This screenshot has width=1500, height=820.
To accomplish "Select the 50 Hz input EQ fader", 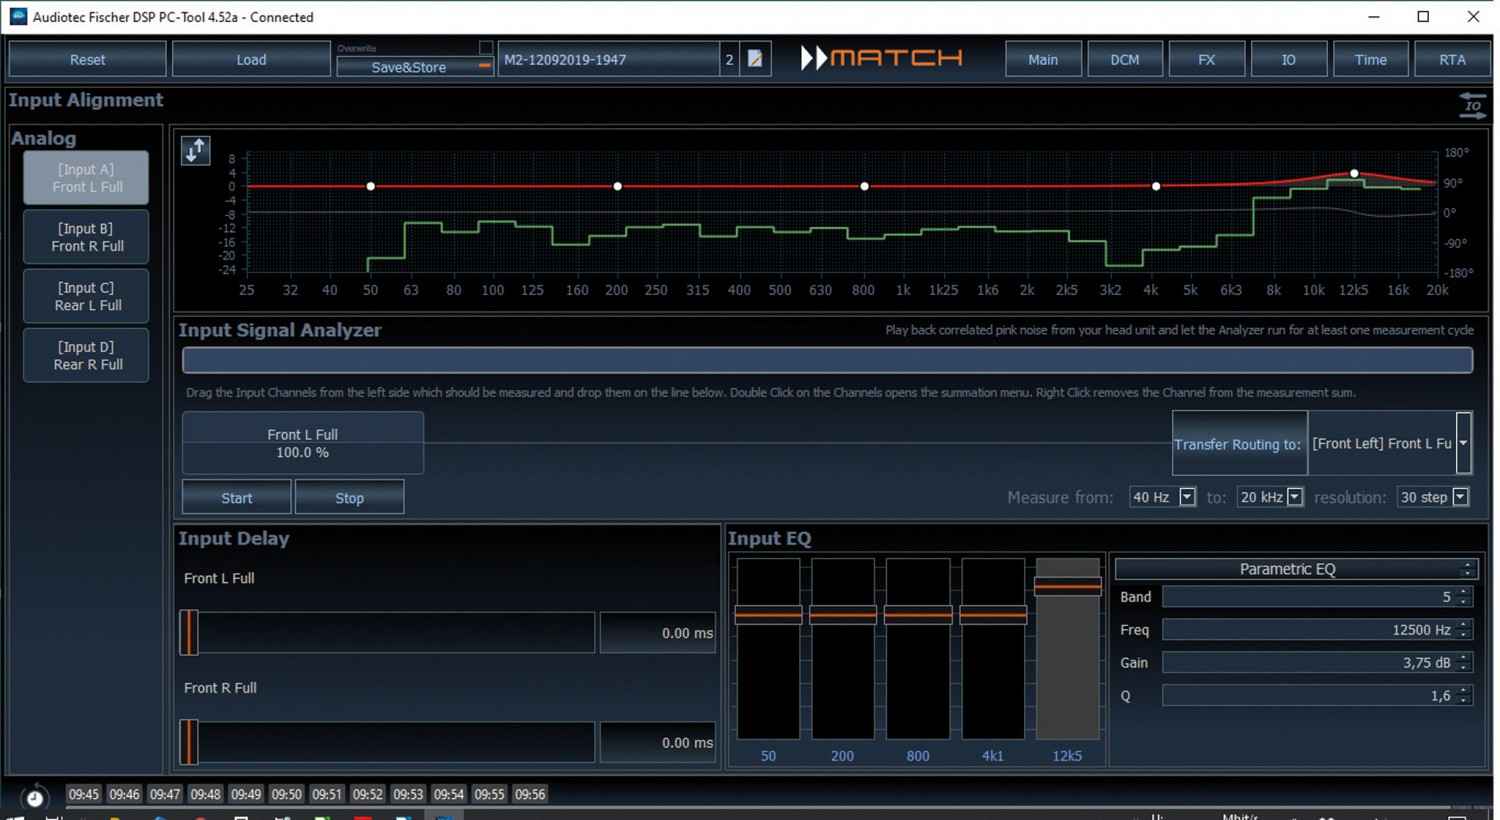I will point(768,615).
